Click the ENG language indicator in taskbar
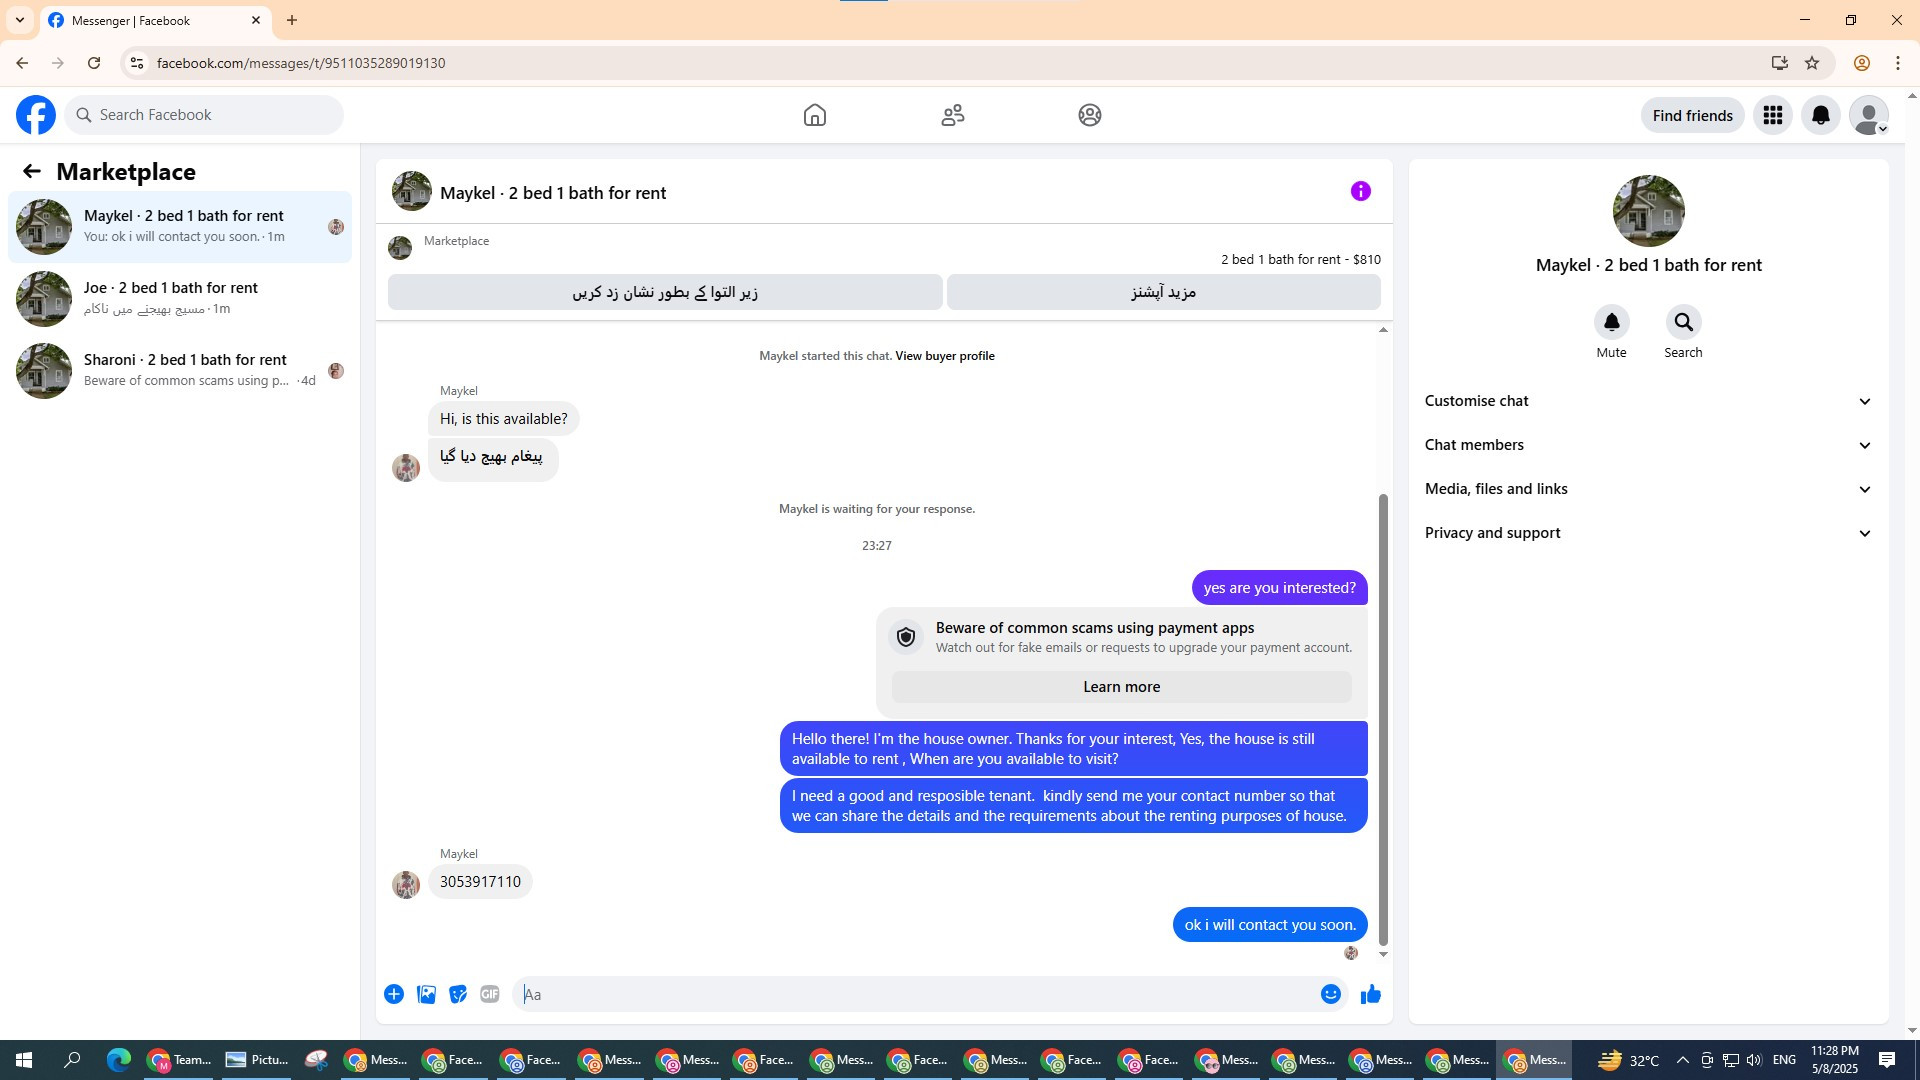Image resolution: width=1920 pixels, height=1080 pixels. tap(1784, 1060)
